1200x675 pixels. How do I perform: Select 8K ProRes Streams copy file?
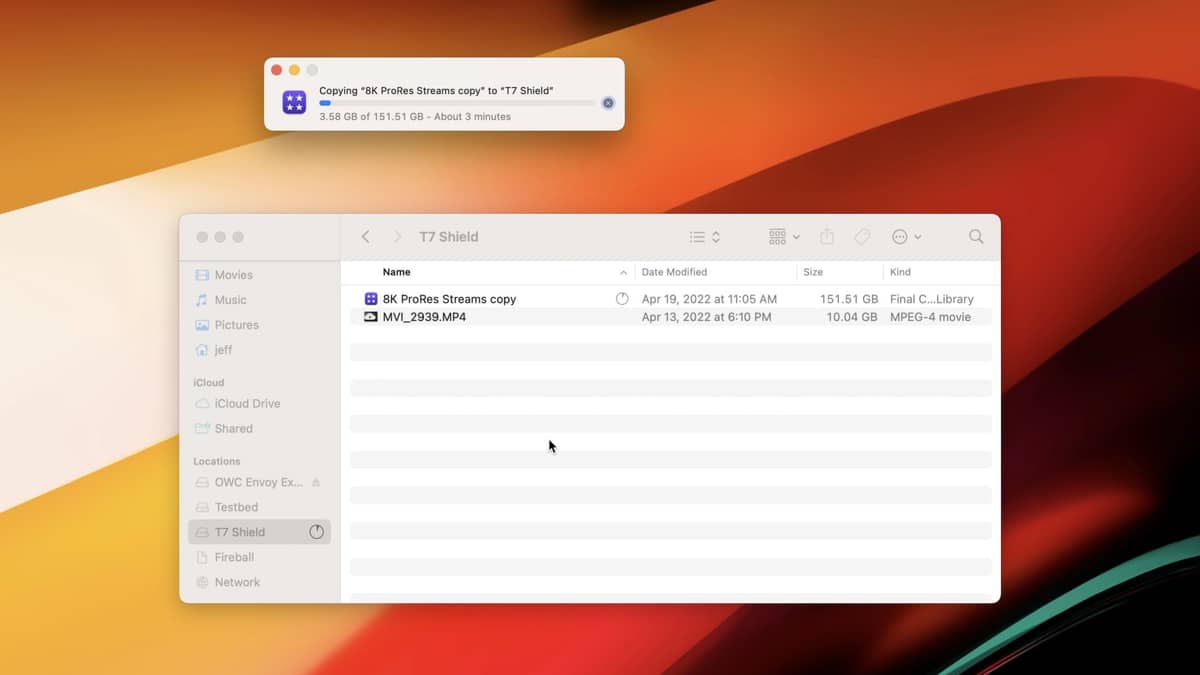[449, 299]
